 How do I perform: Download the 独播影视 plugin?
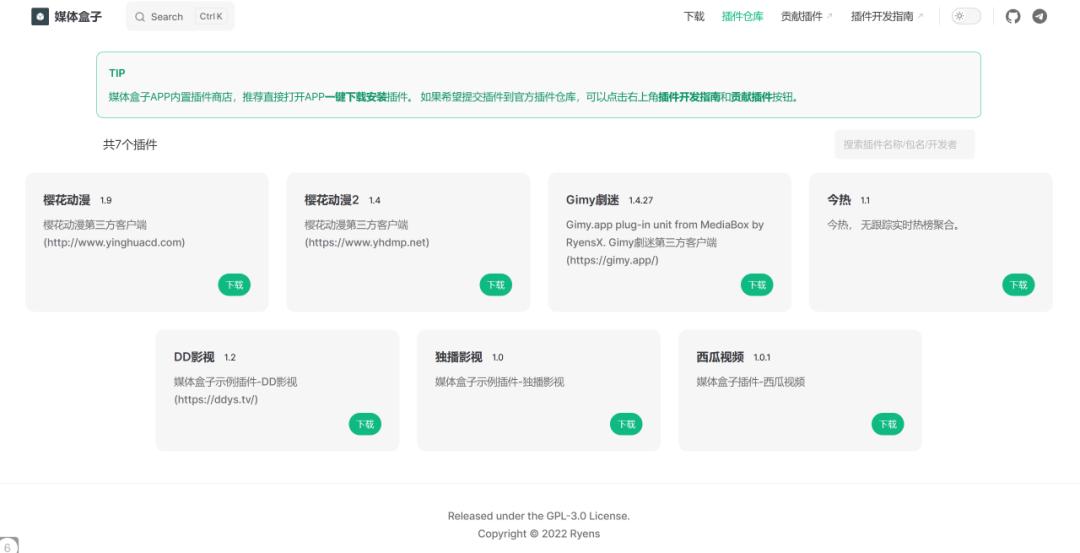tap(626, 424)
